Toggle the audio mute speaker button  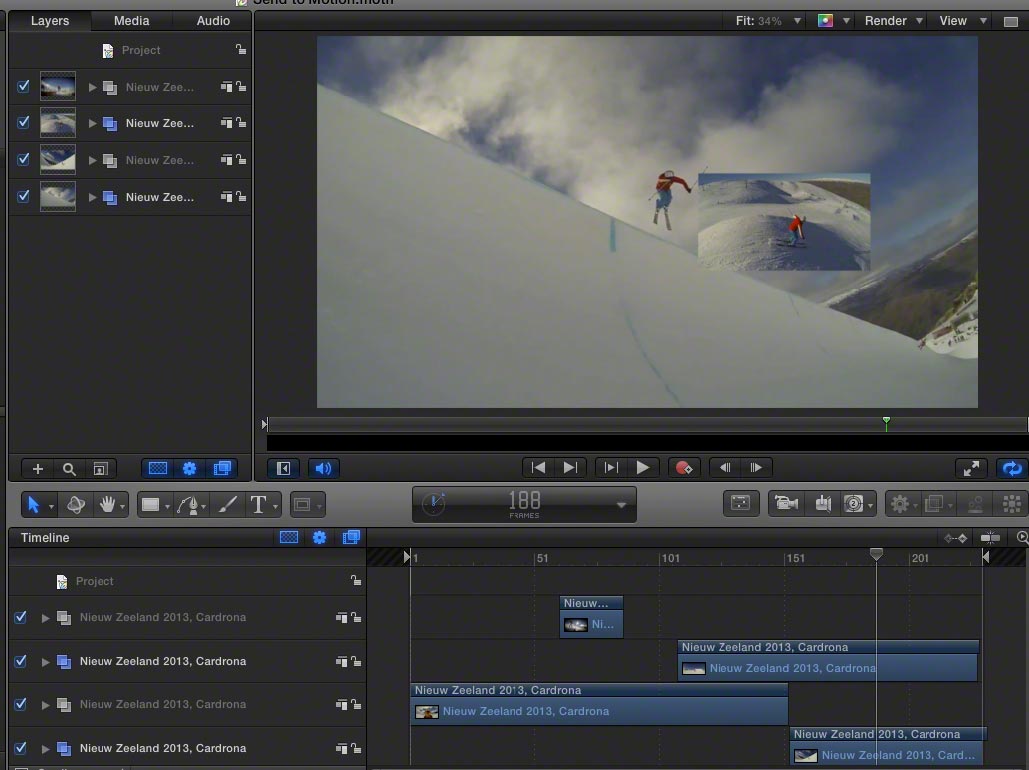(323, 468)
